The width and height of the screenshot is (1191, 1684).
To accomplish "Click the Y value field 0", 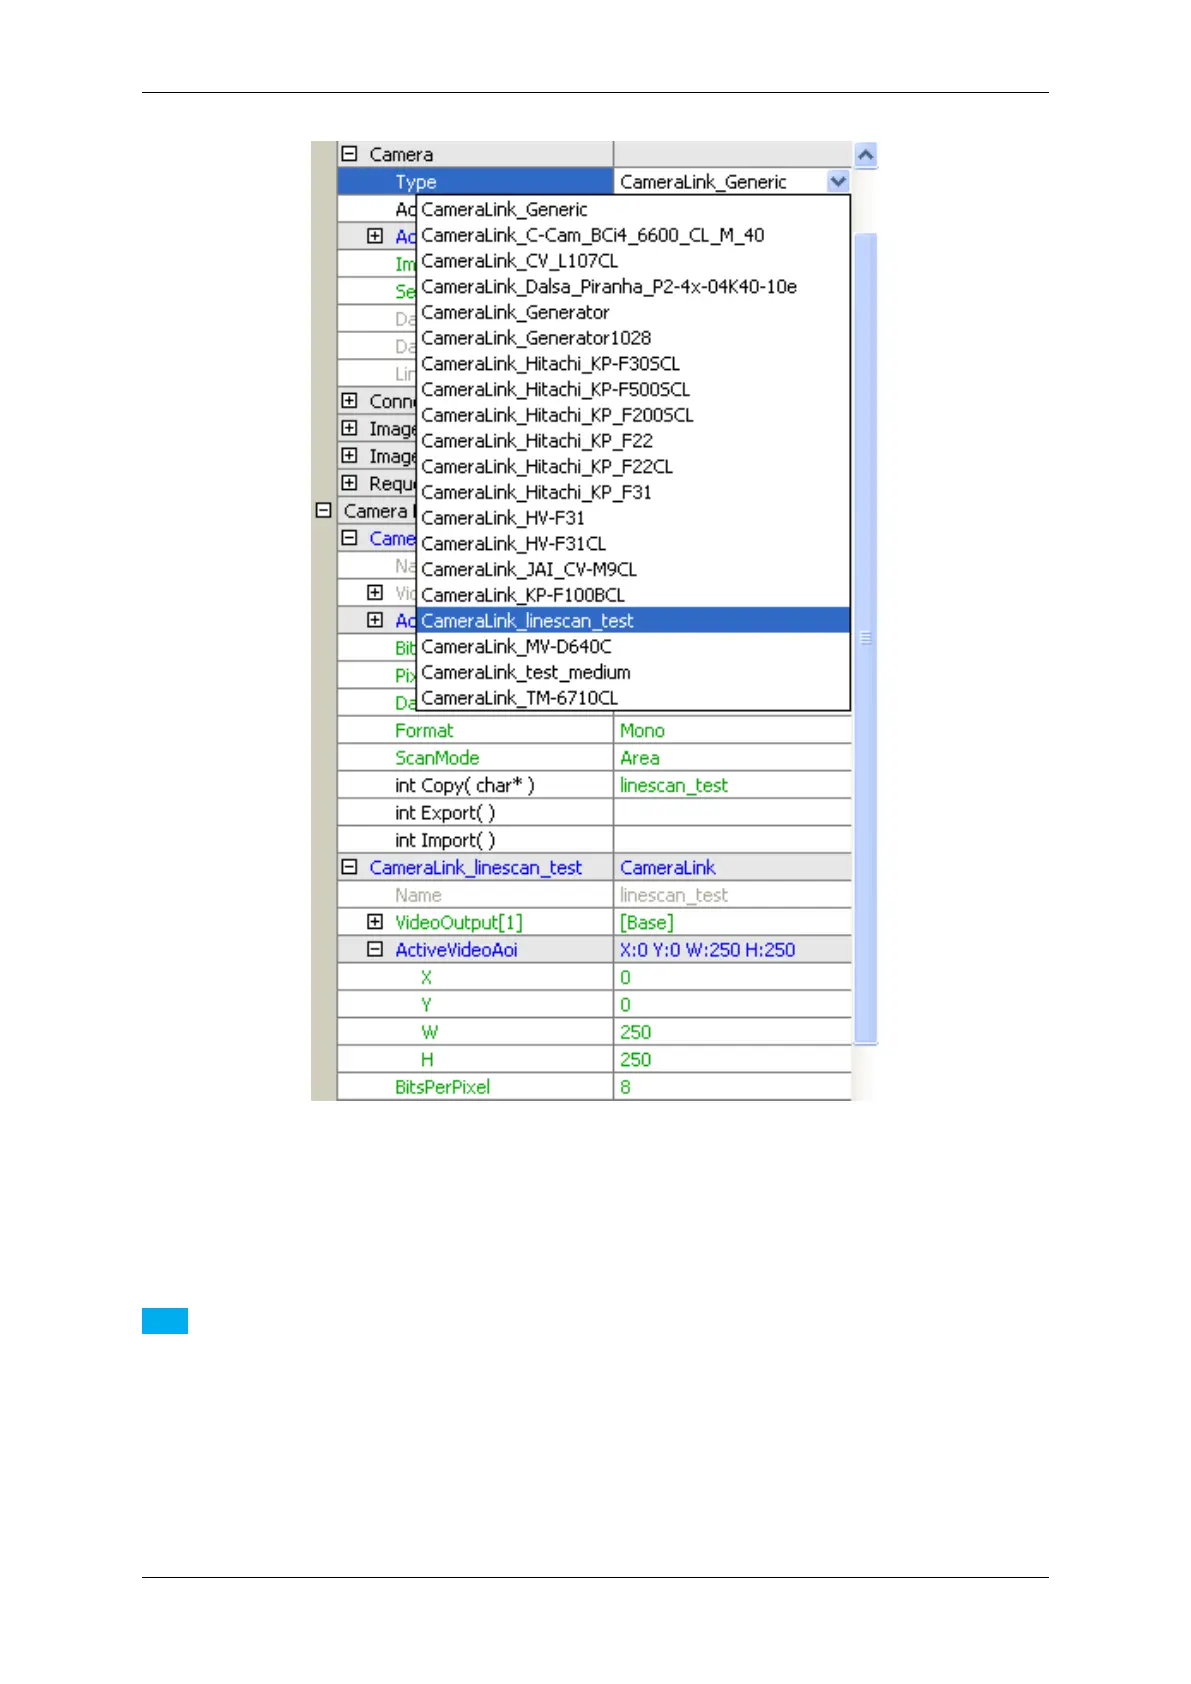I will point(732,1004).
